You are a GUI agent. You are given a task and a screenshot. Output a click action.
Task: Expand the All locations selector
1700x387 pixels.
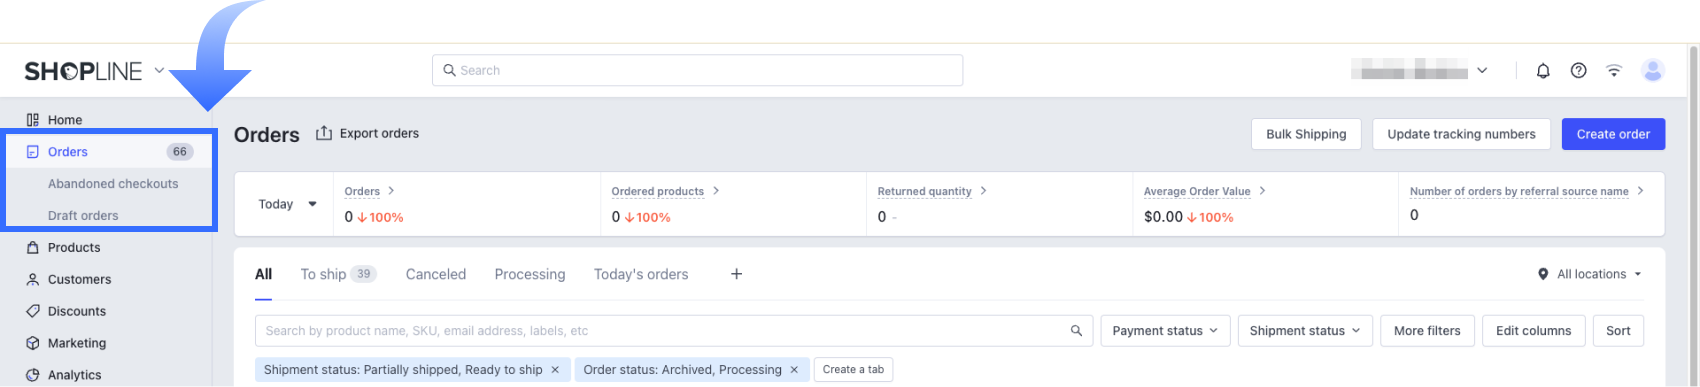pyautogui.click(x=1590, y=274)
